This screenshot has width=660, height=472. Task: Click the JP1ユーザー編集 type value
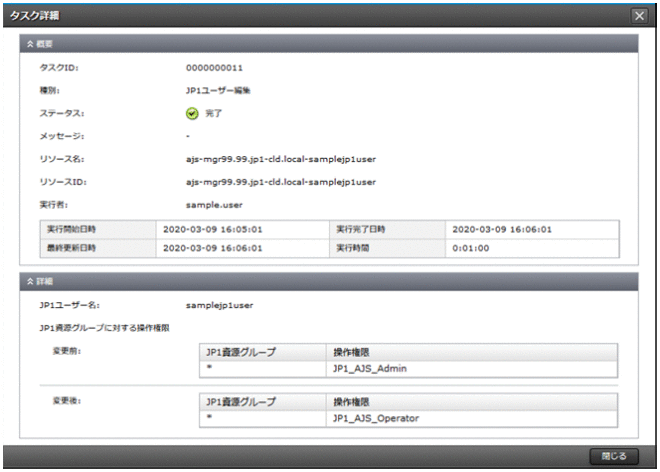[218, 91]
